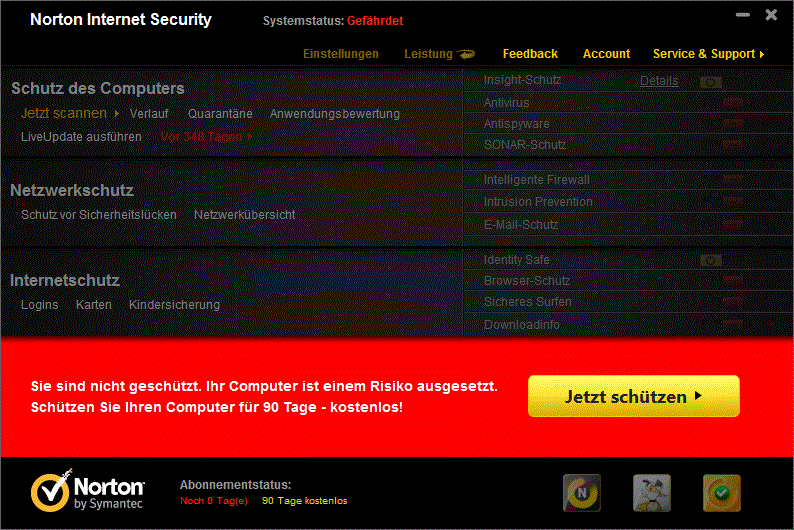Toggle the Intelligente Firewall switch
The width and height of the screenshot is (794, 530).
(x=733, y=180)
